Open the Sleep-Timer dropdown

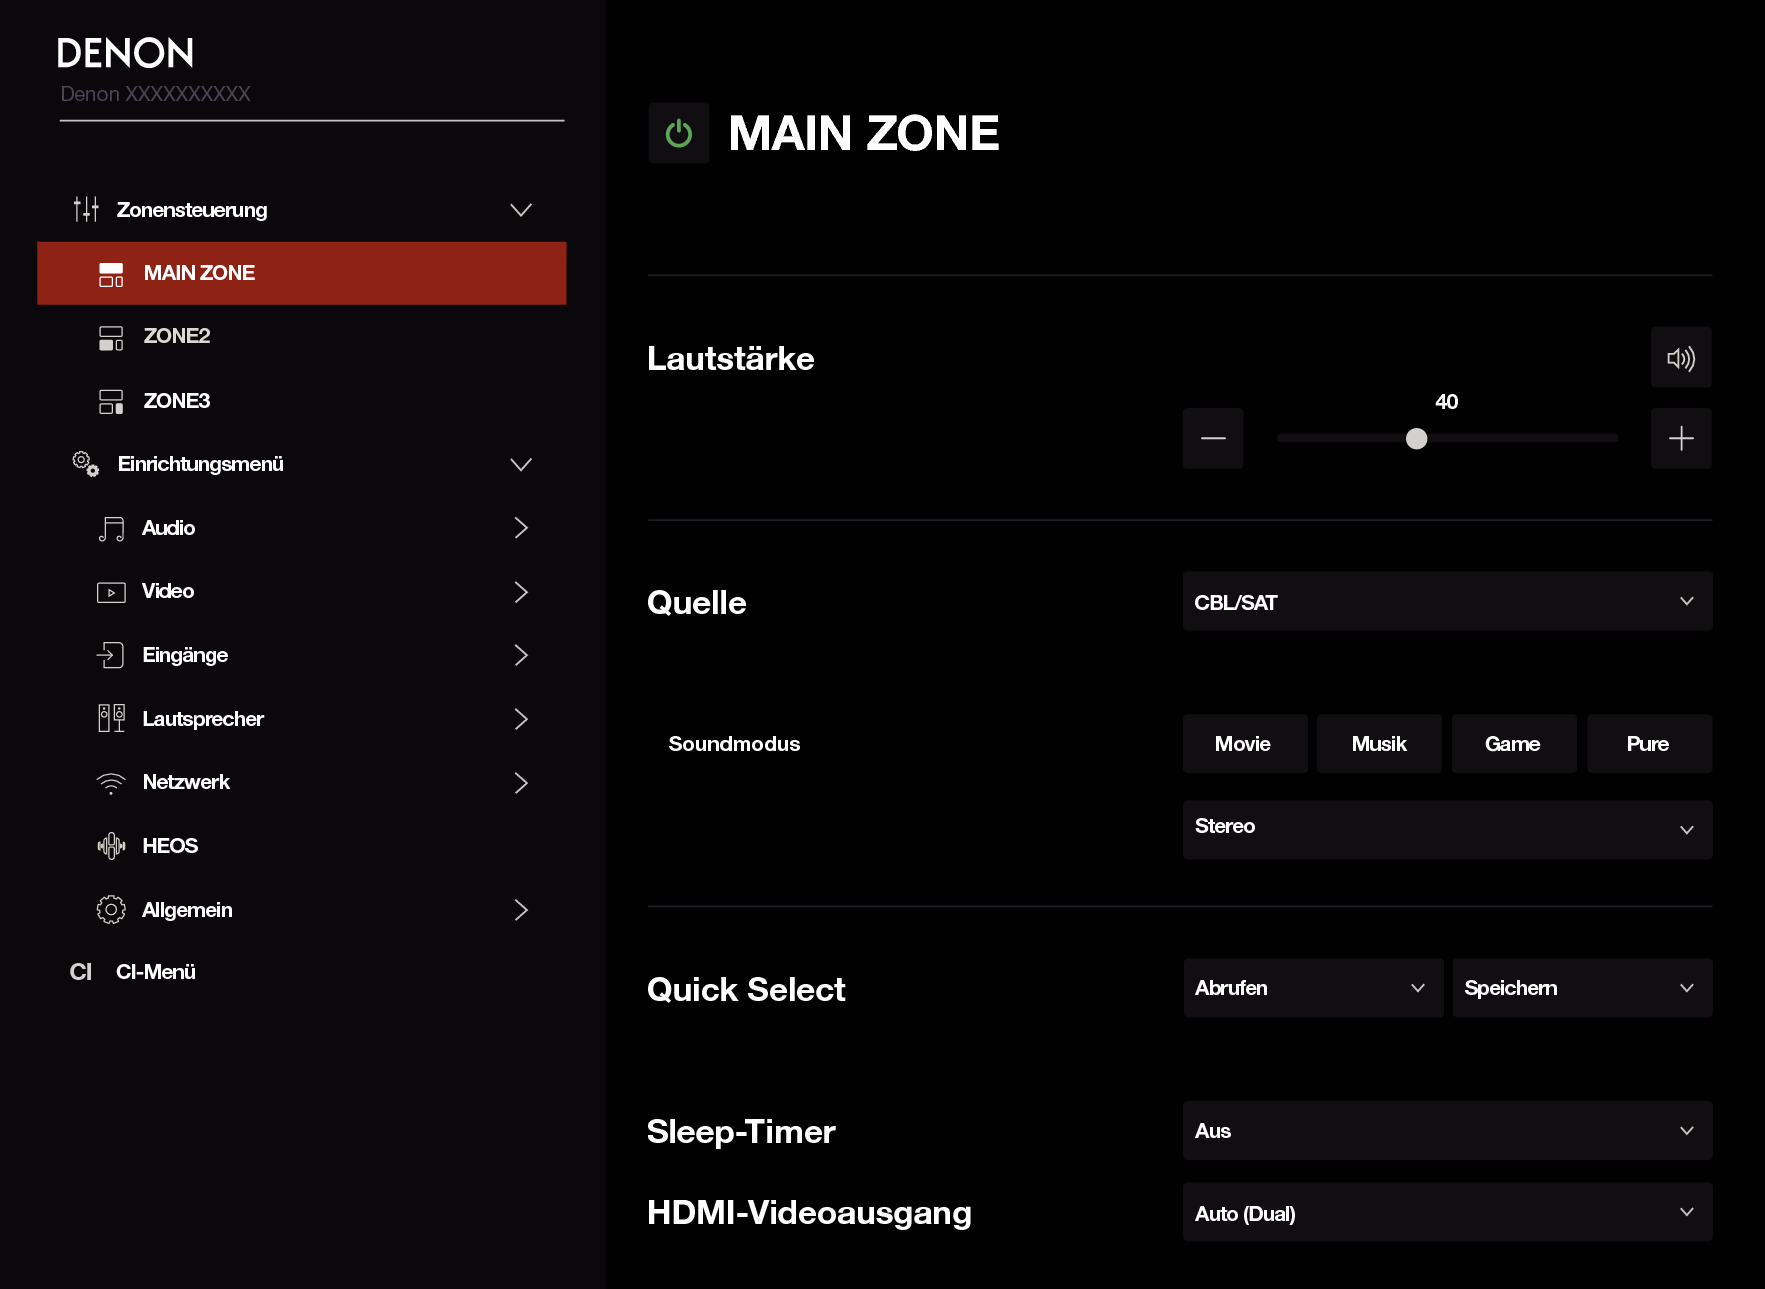pyautogui.click(x=1446, y=1131)
